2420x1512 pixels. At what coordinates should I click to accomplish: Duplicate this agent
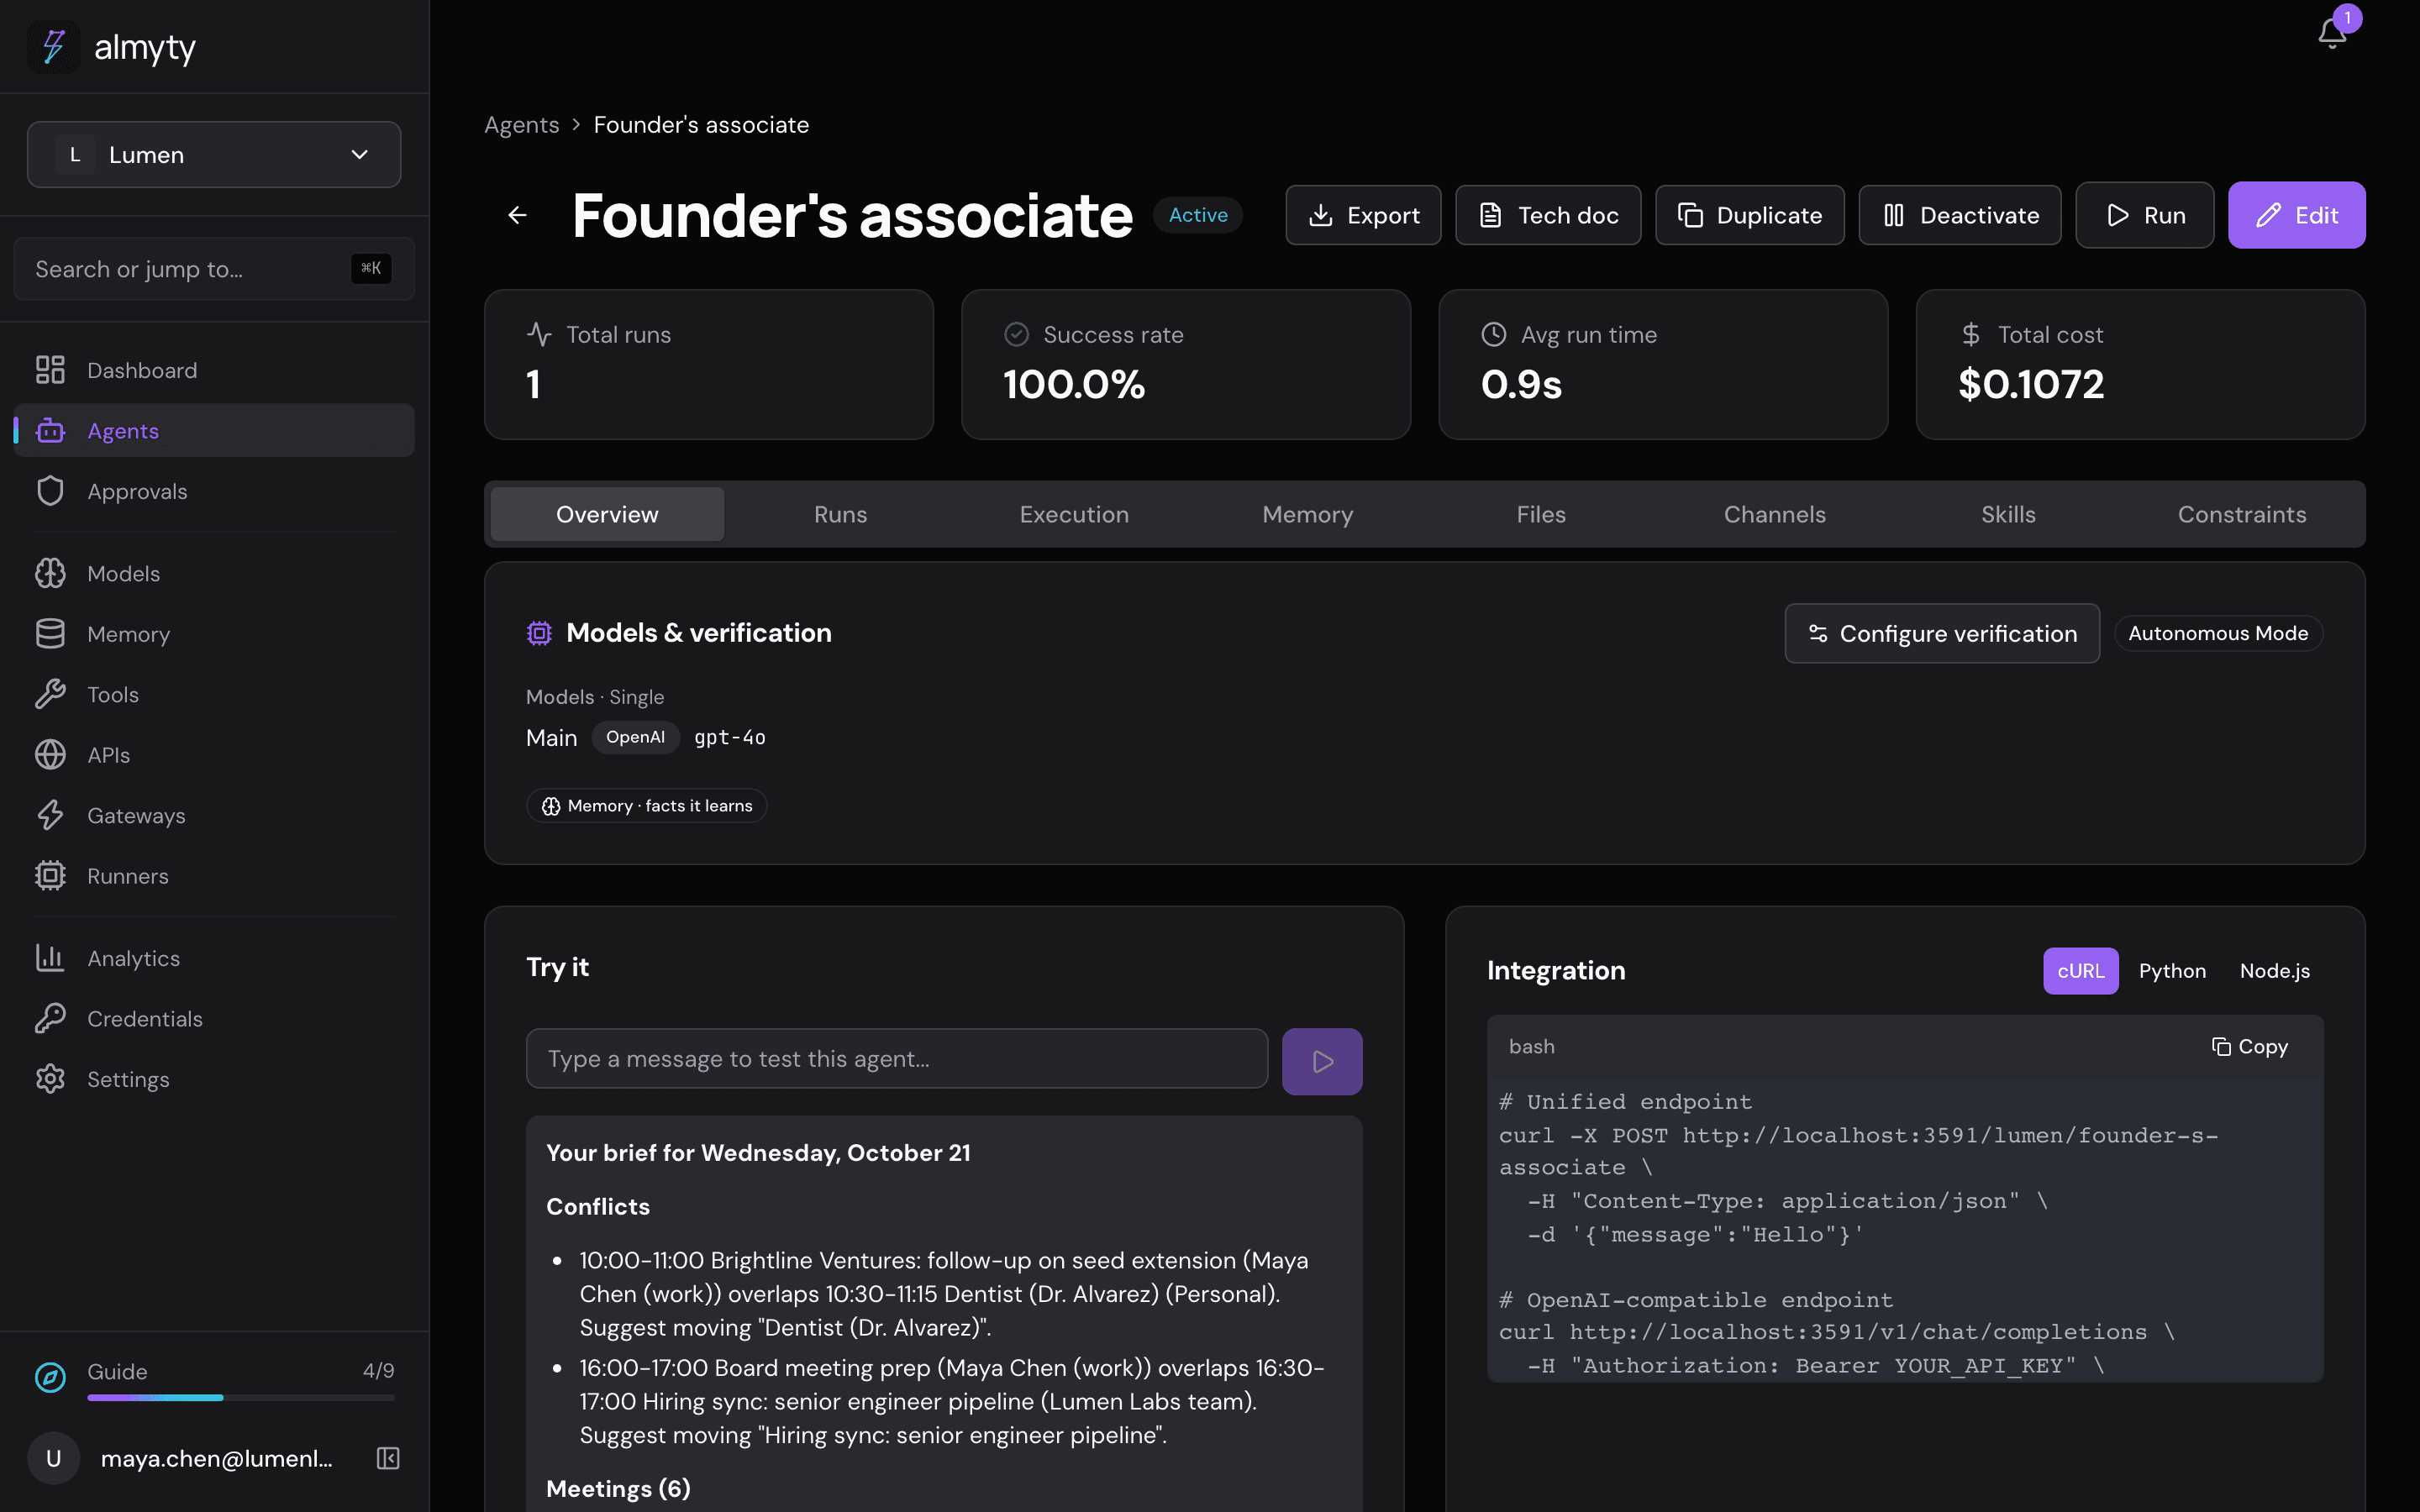1749,215
